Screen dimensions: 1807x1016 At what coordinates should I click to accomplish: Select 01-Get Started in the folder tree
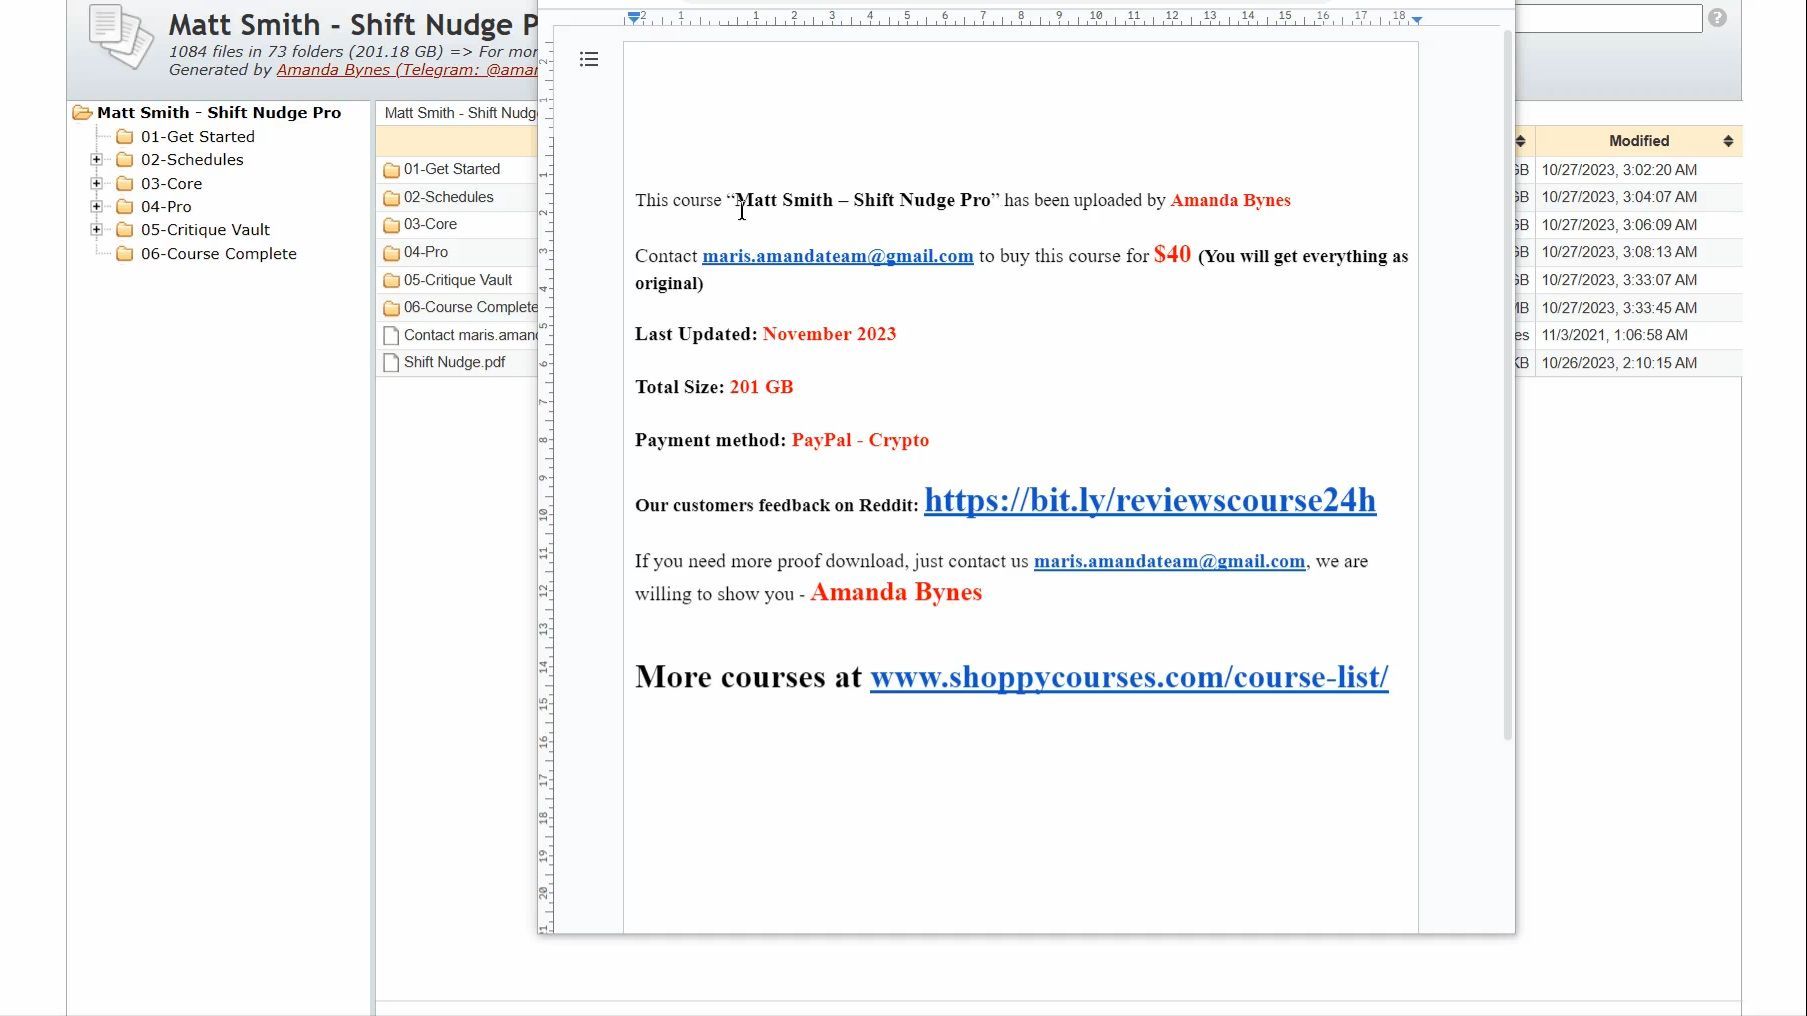197,137
